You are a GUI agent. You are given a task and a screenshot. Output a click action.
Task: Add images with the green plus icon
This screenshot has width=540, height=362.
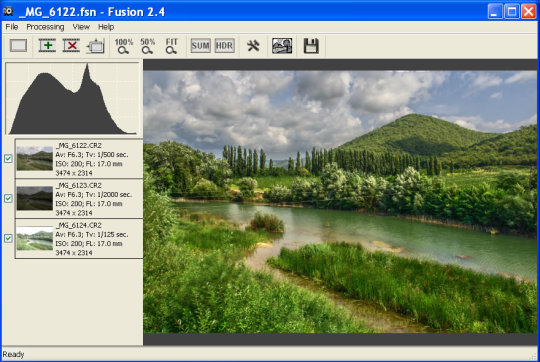[x=47, y=45]
